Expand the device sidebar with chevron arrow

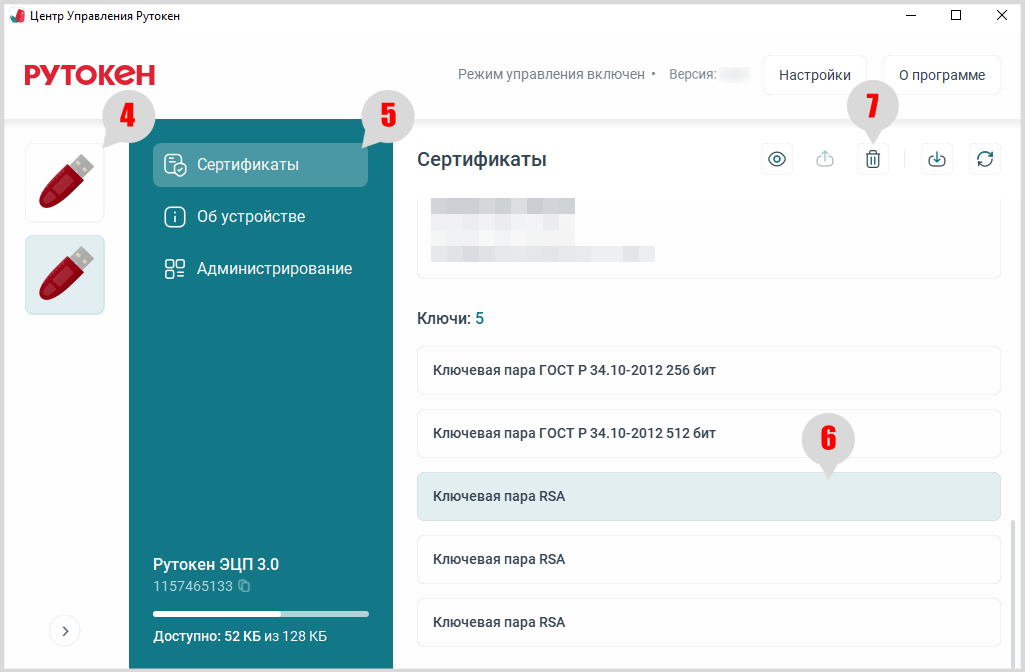click(x=65, y=630)
